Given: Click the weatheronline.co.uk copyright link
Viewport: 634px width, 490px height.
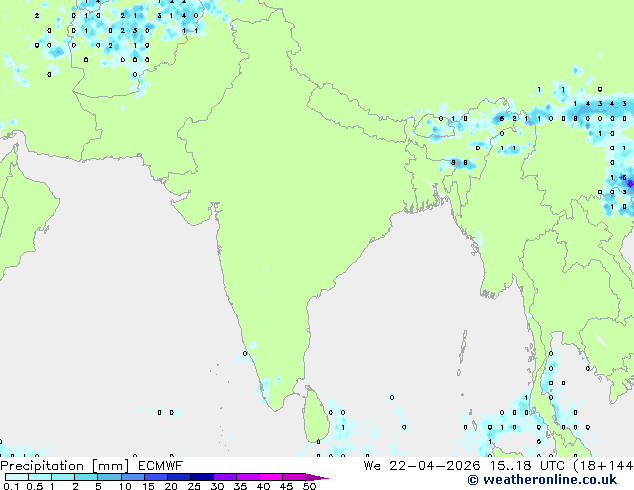Looking at the screenshot, I should (542, 480).
